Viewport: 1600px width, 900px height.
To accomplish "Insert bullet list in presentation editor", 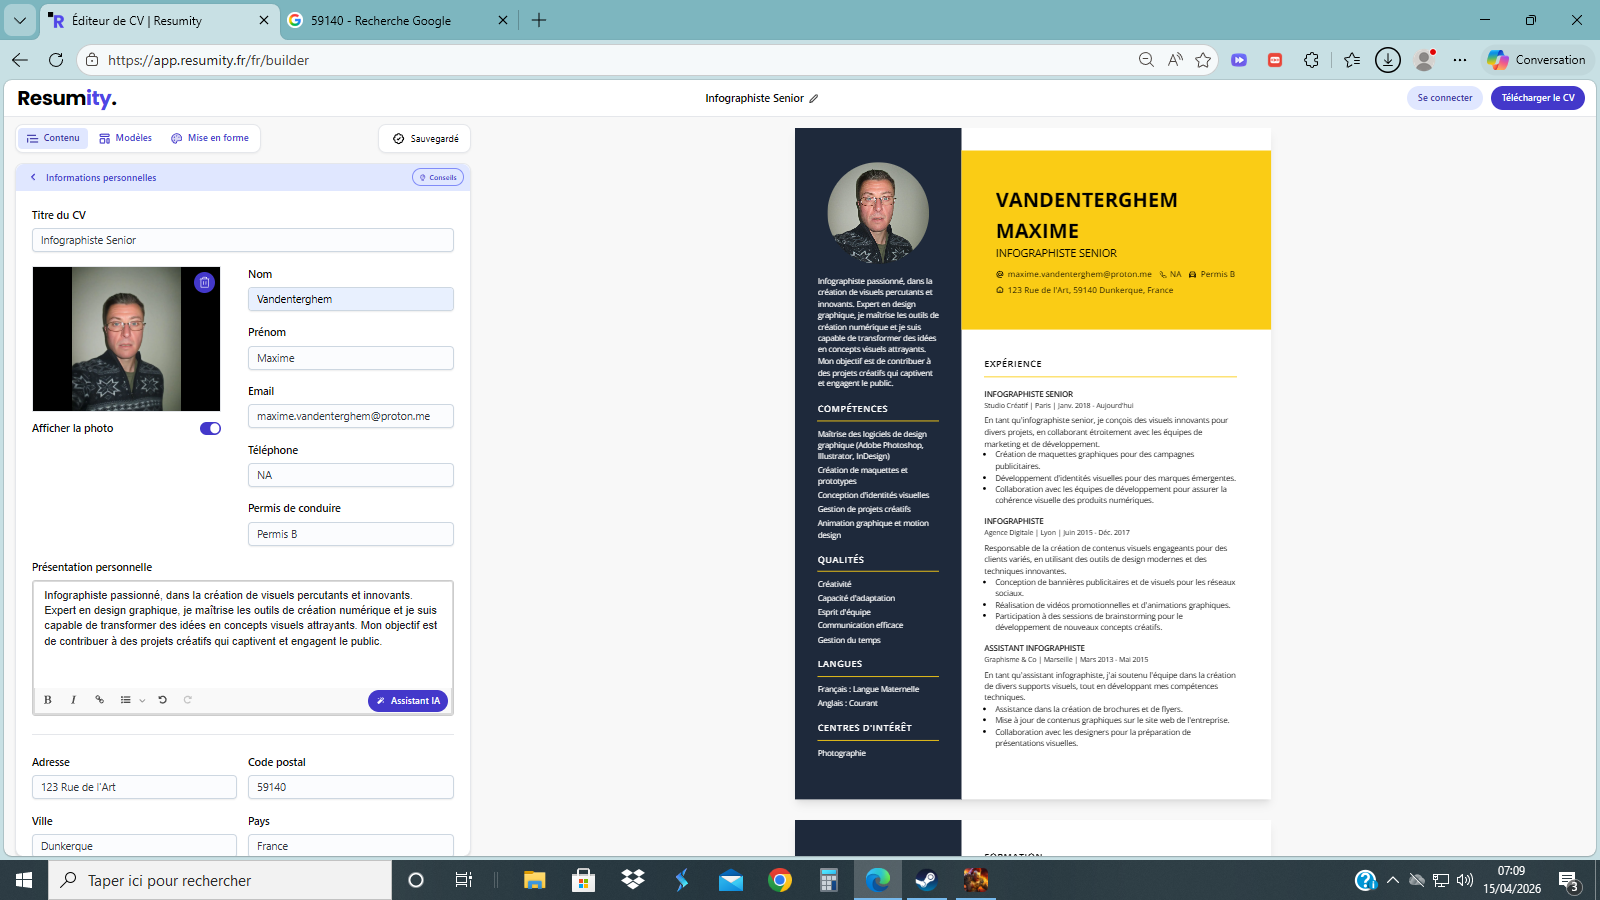I will click(125, 700).
